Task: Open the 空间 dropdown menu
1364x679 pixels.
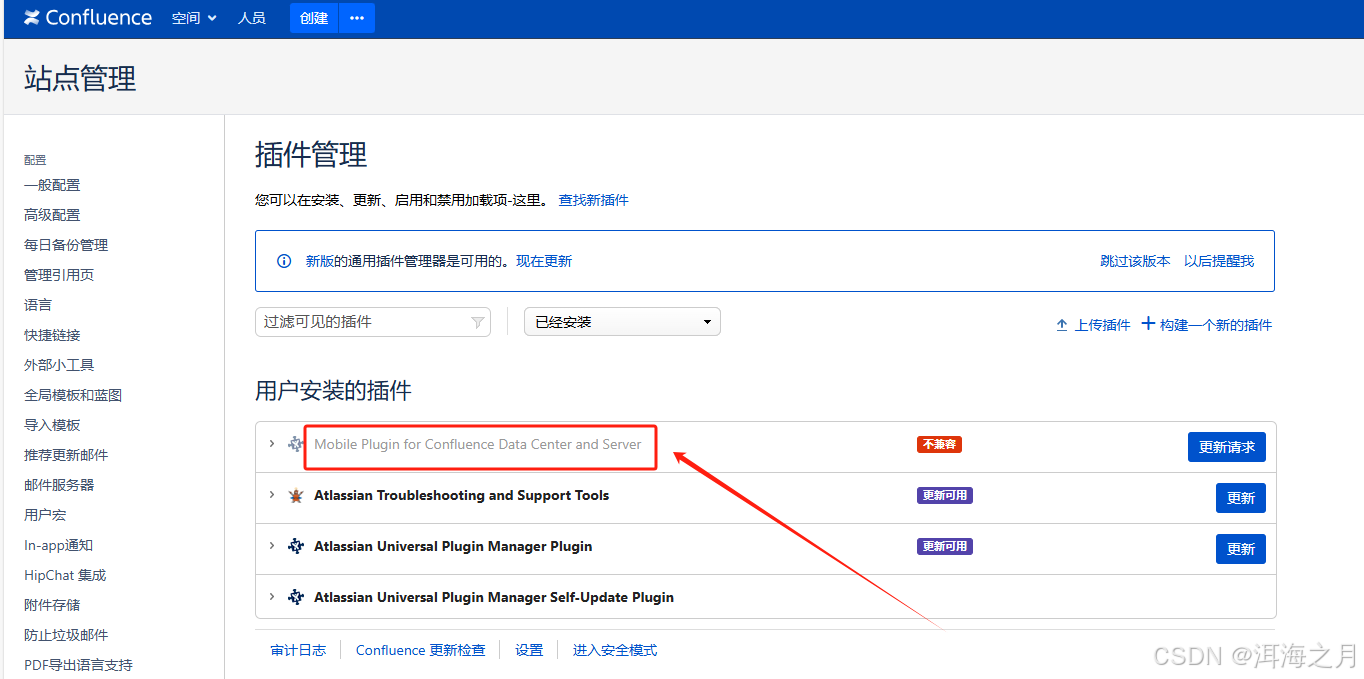Action: [x=194, y=18]
